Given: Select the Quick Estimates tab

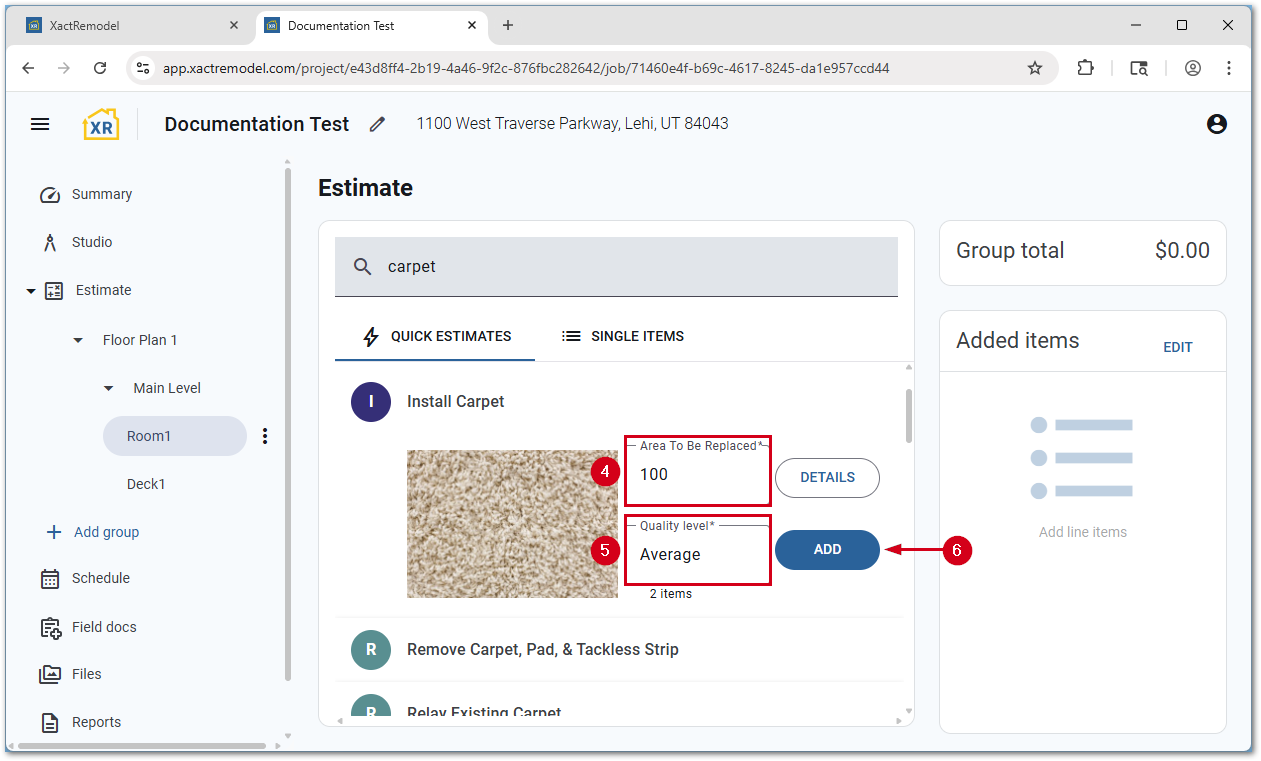Looking at the screenshot, I should pos(435,336).
